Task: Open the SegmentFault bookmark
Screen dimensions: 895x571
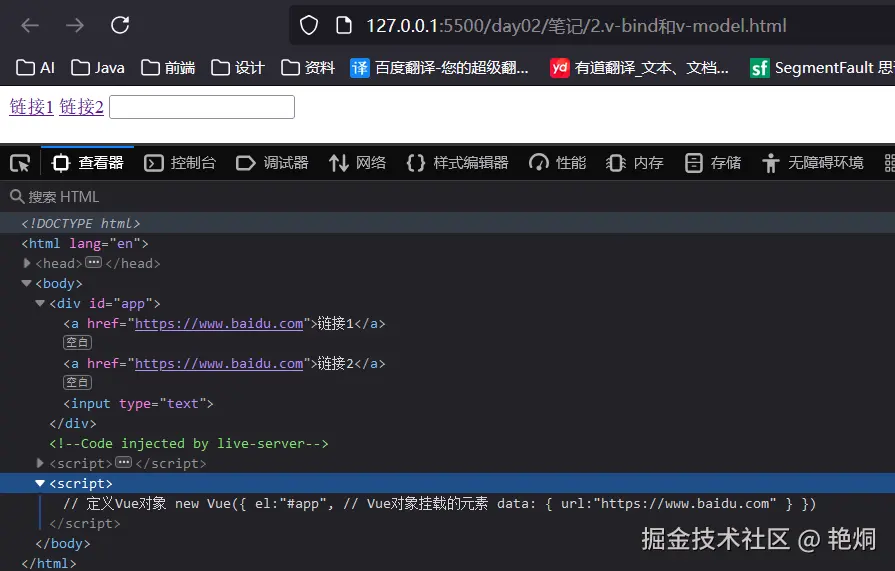Action: coord(822,68)
